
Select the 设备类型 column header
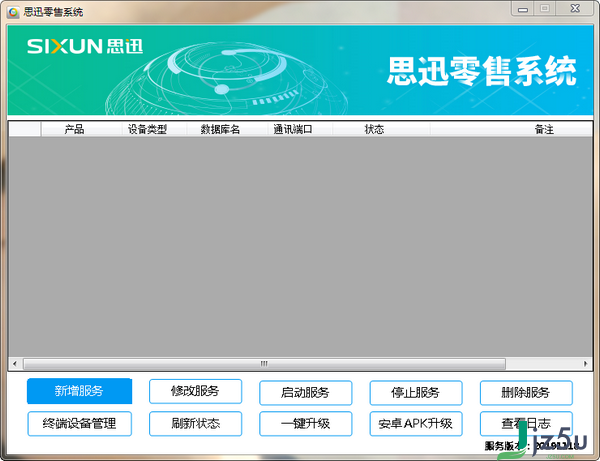(155, 129)
